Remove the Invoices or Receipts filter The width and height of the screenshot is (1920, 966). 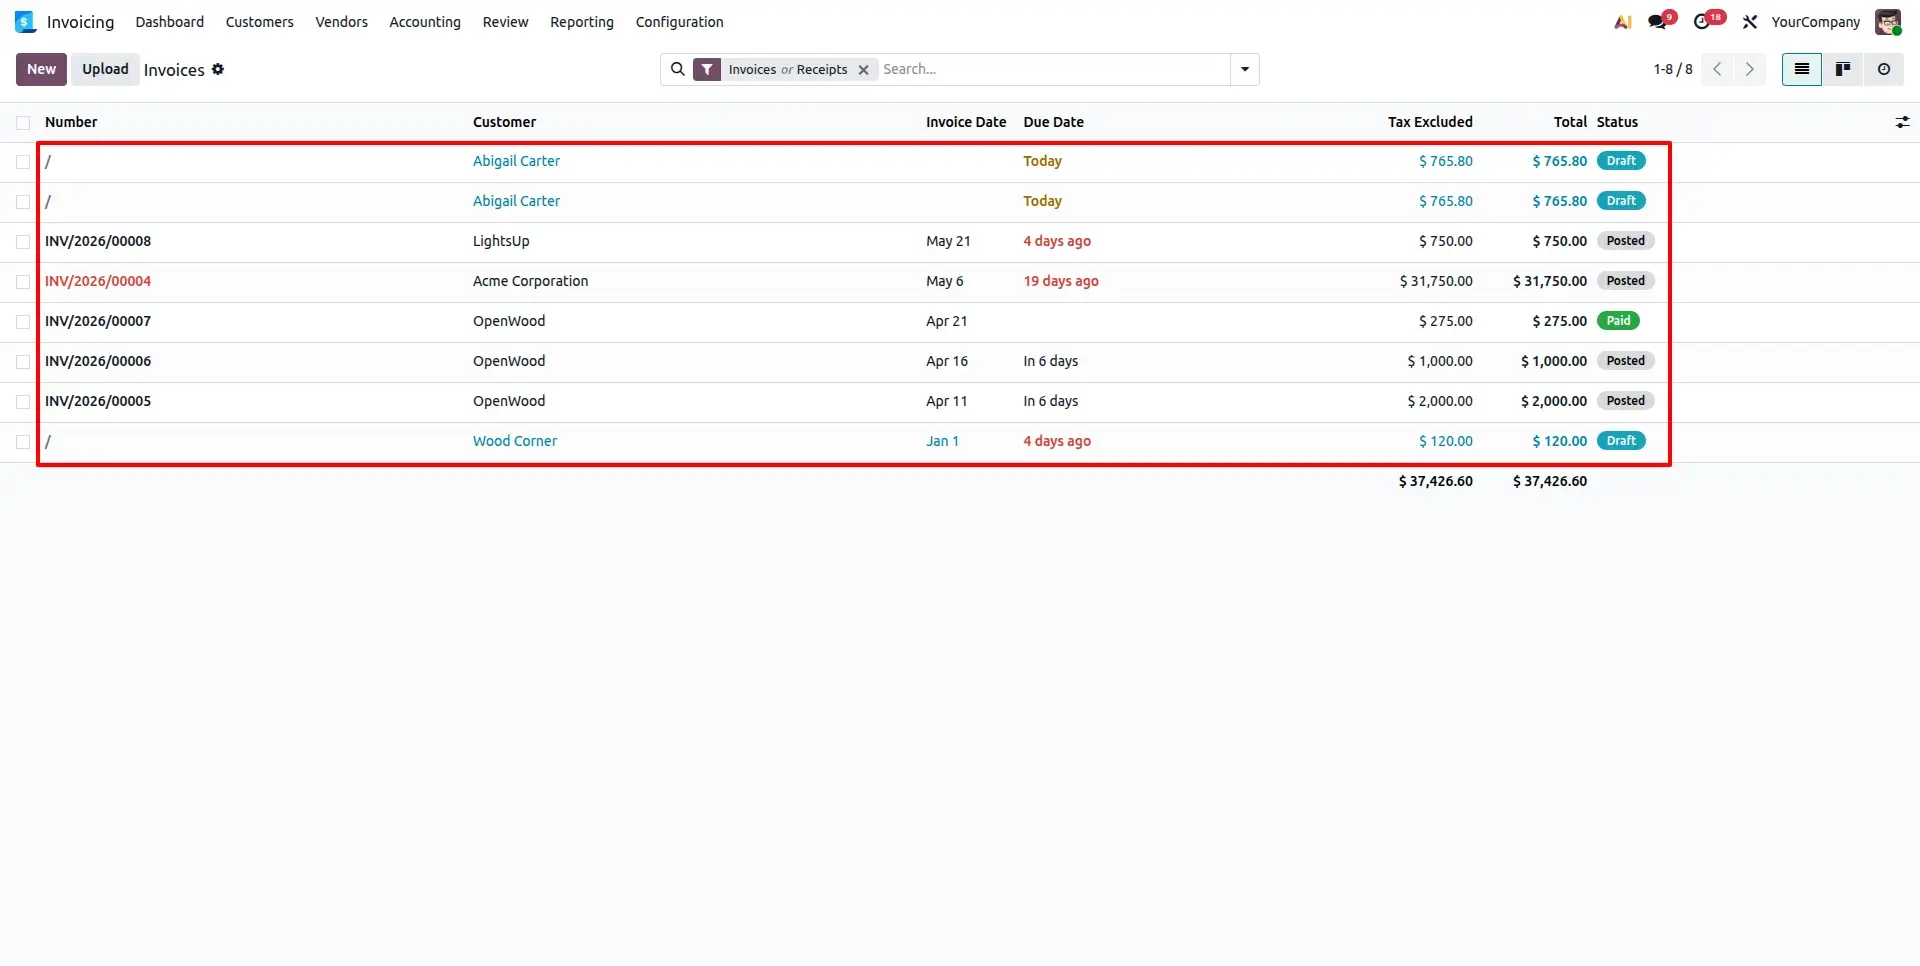863,70
